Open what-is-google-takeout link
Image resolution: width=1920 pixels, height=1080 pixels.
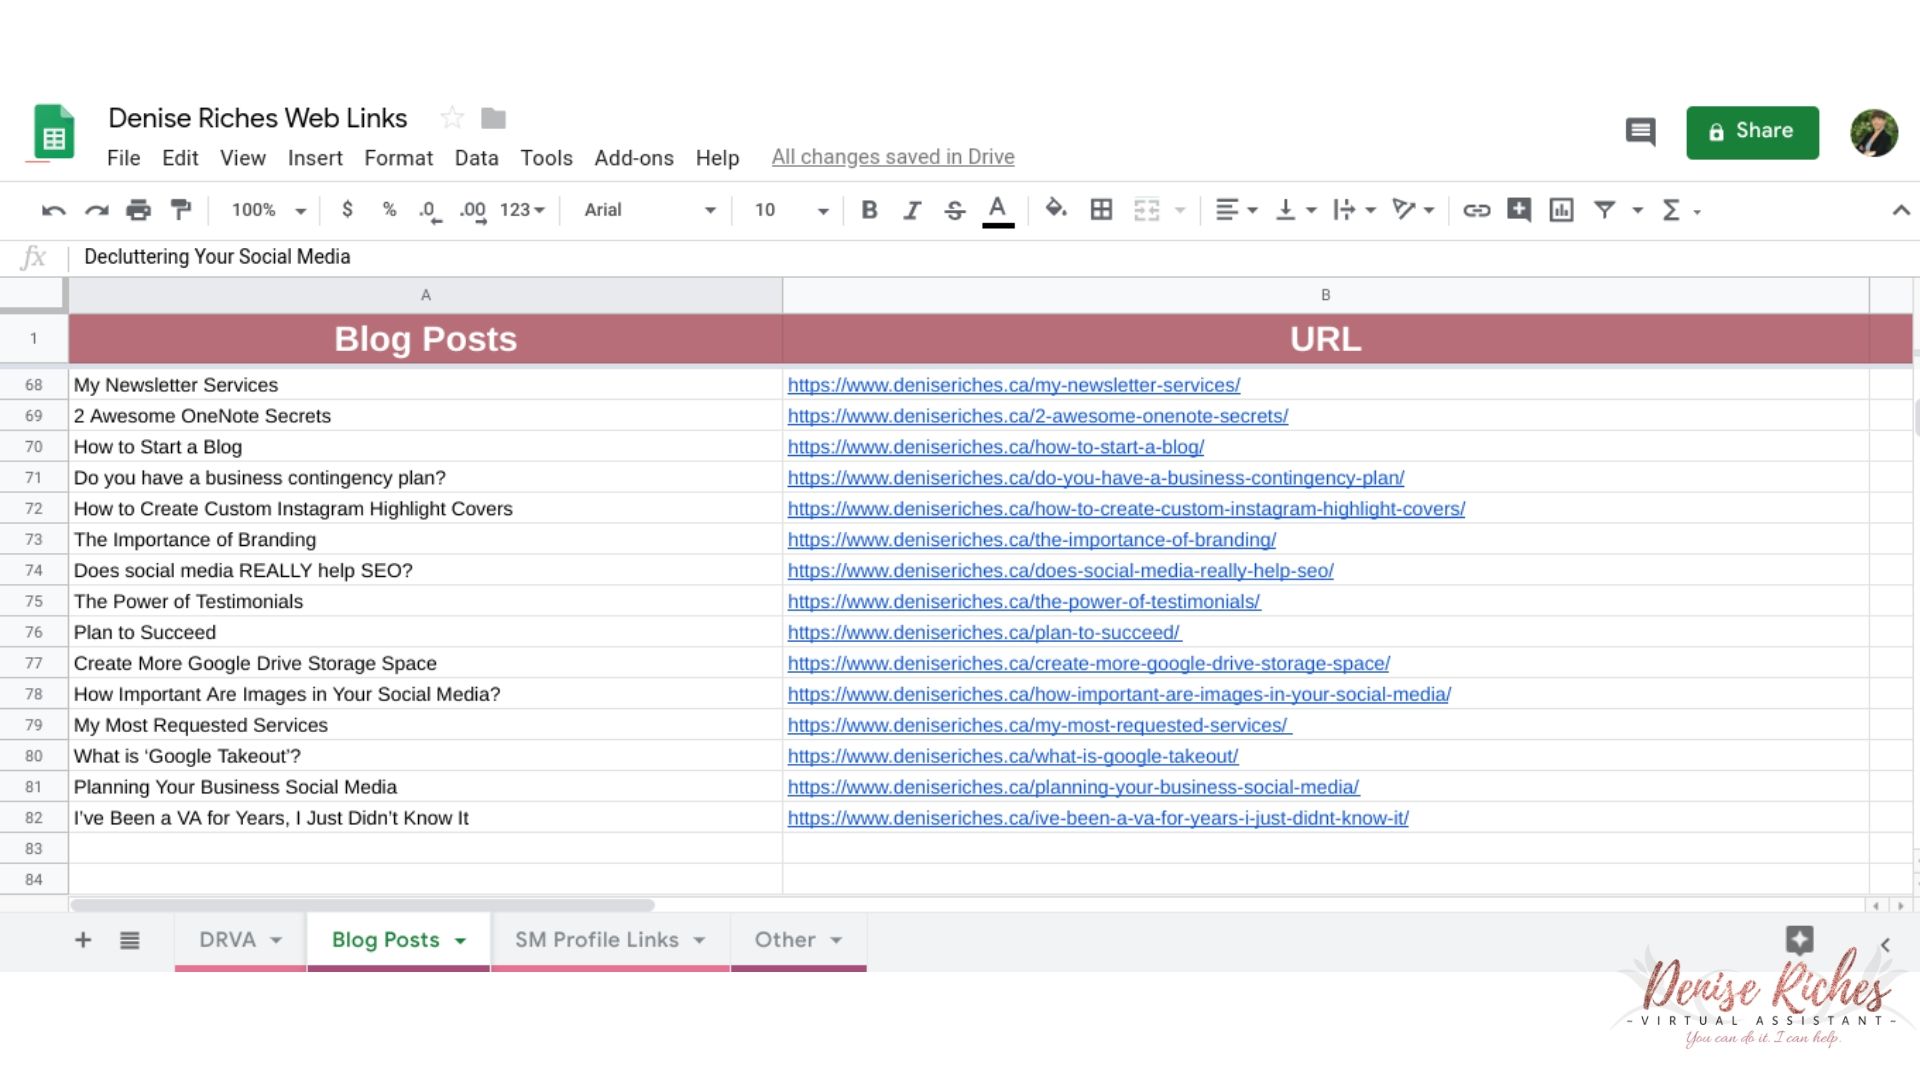pyautogui.click(x=1012, y=757)
